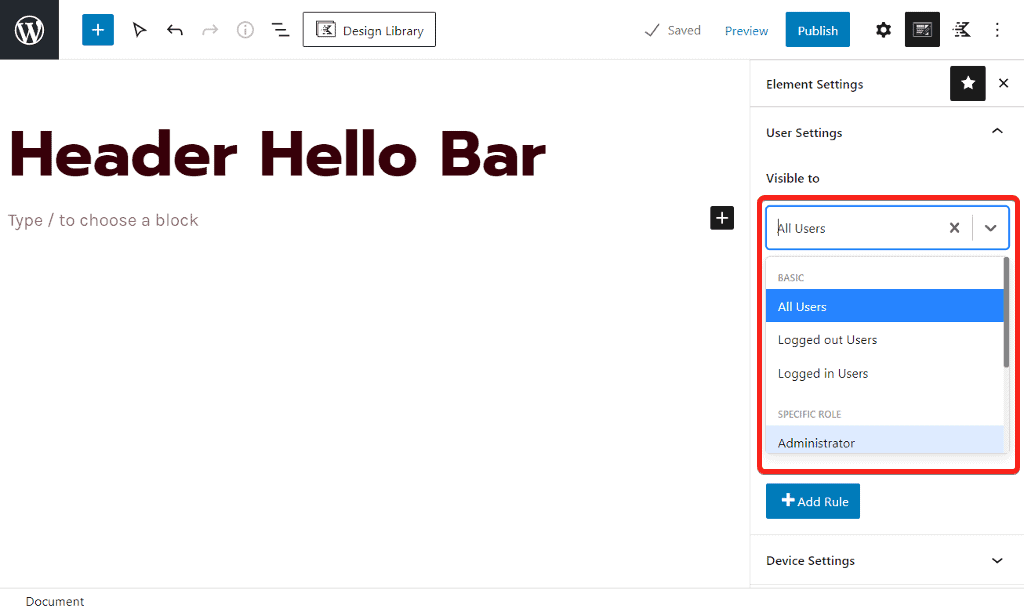The width and height of the screenshot is (1024, 612).
Task: Undo the last change
Action: [175, 30]
